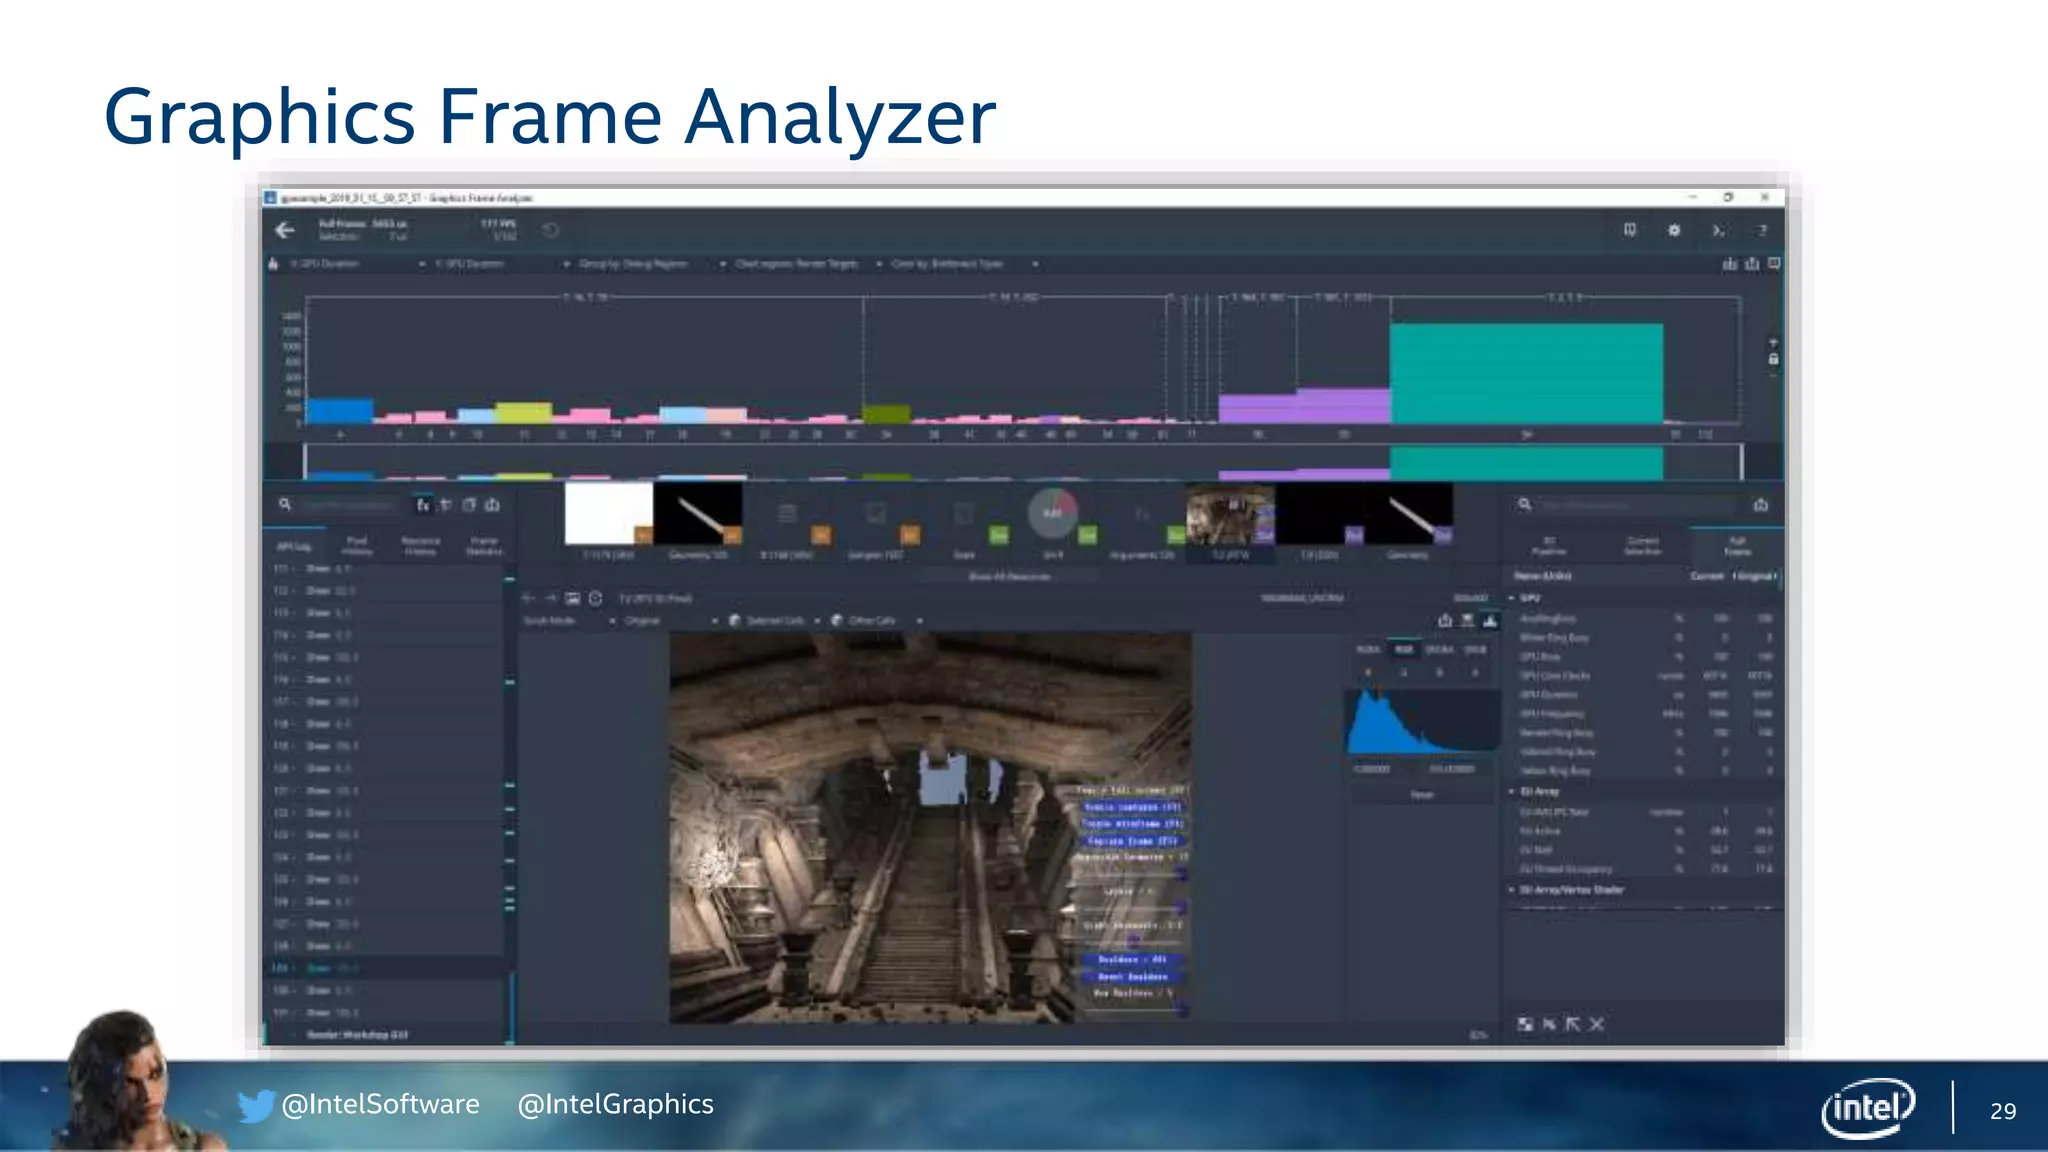Click export icon above histogram
This screenshot has height=1152, width=2048.
coord(1444,621)
